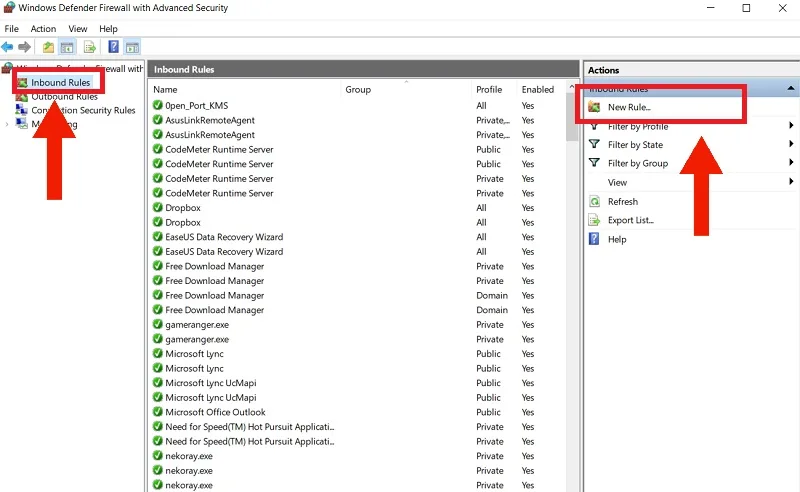Click Filter by State action
800x492 pixels.
pyautogui.click(x=635, y=145)
